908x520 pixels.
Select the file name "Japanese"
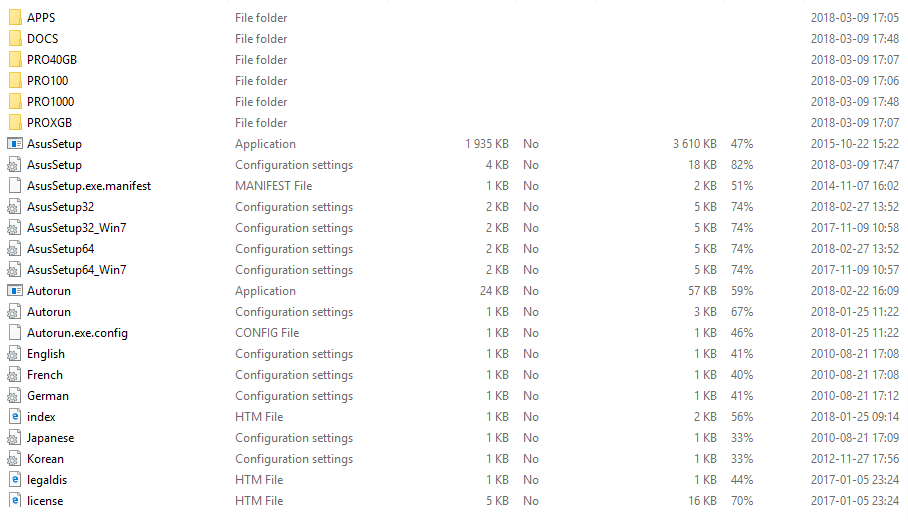pos(50,438)
